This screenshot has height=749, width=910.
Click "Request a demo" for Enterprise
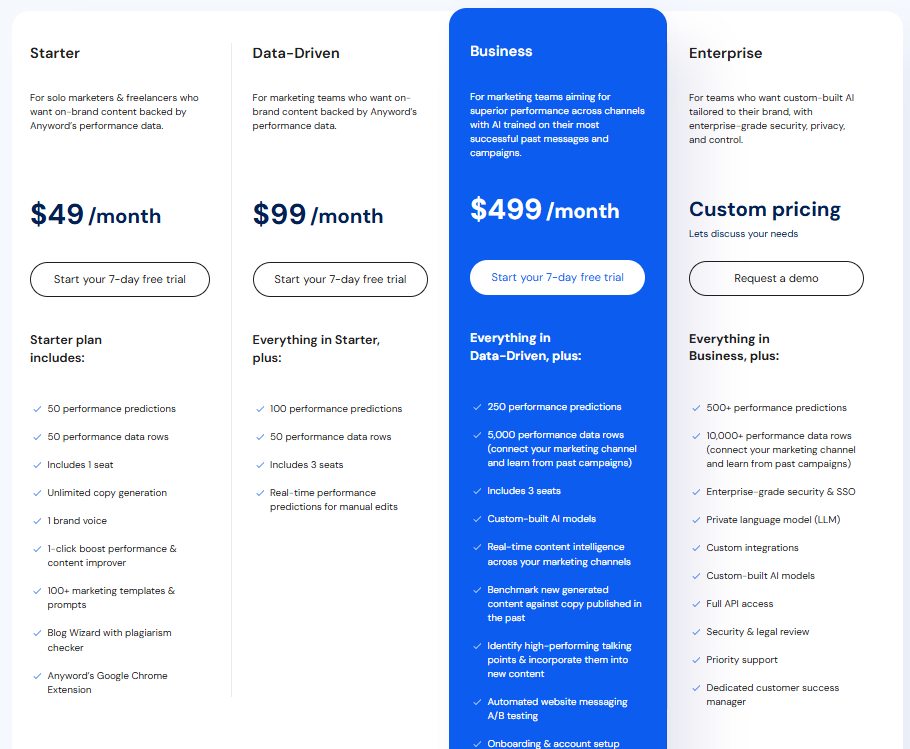[776, 278]
